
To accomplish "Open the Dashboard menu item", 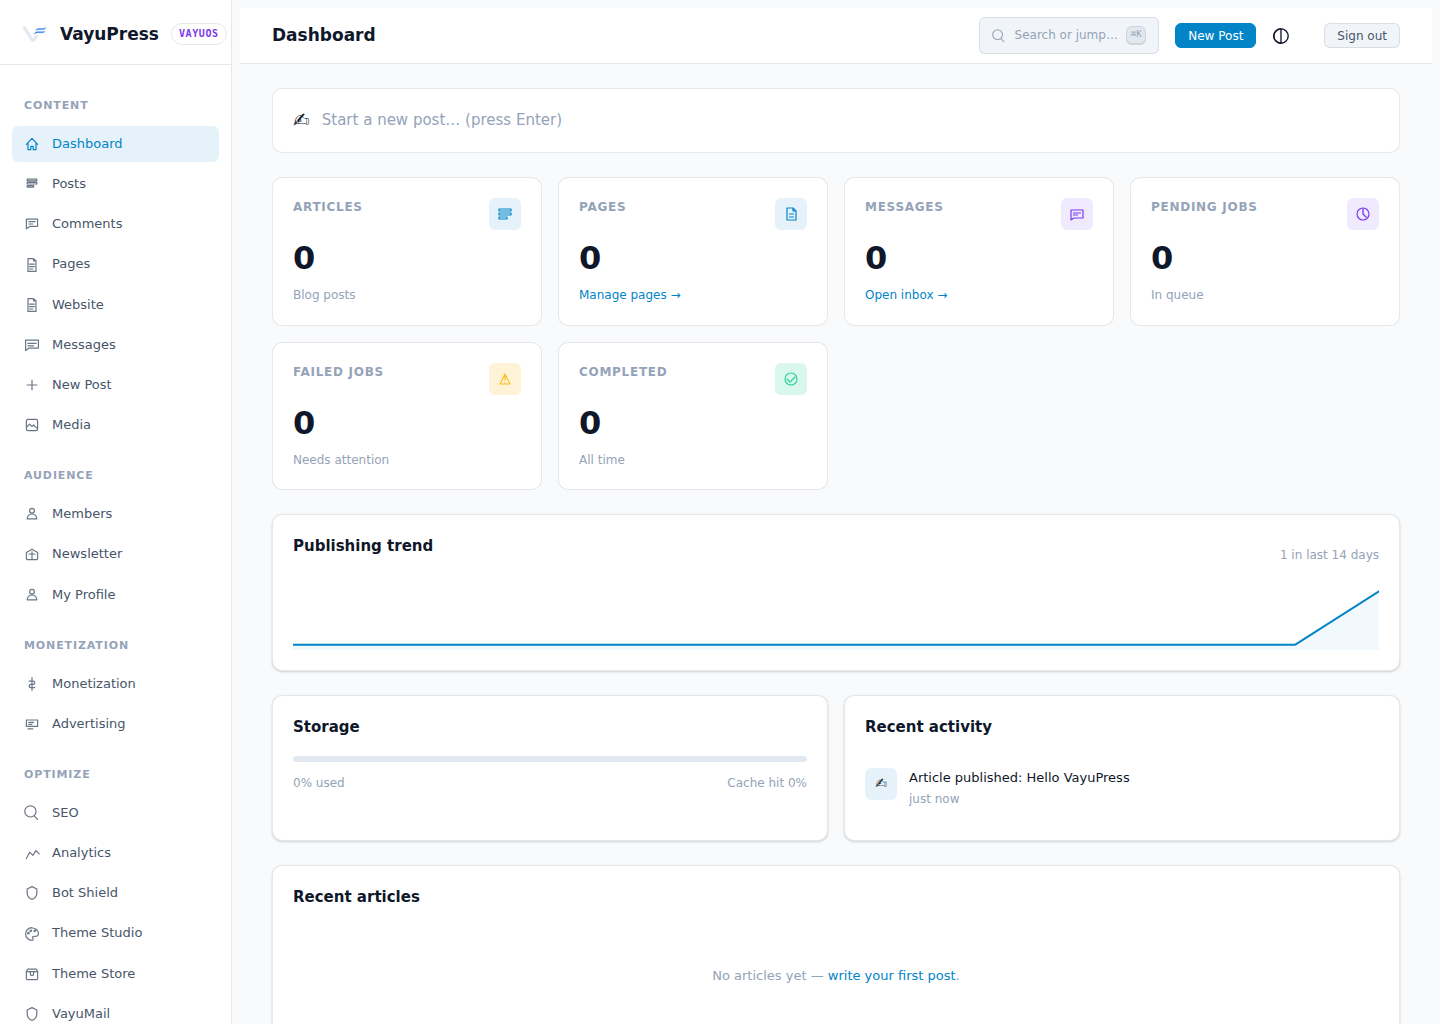I will [x=115, y=144].
